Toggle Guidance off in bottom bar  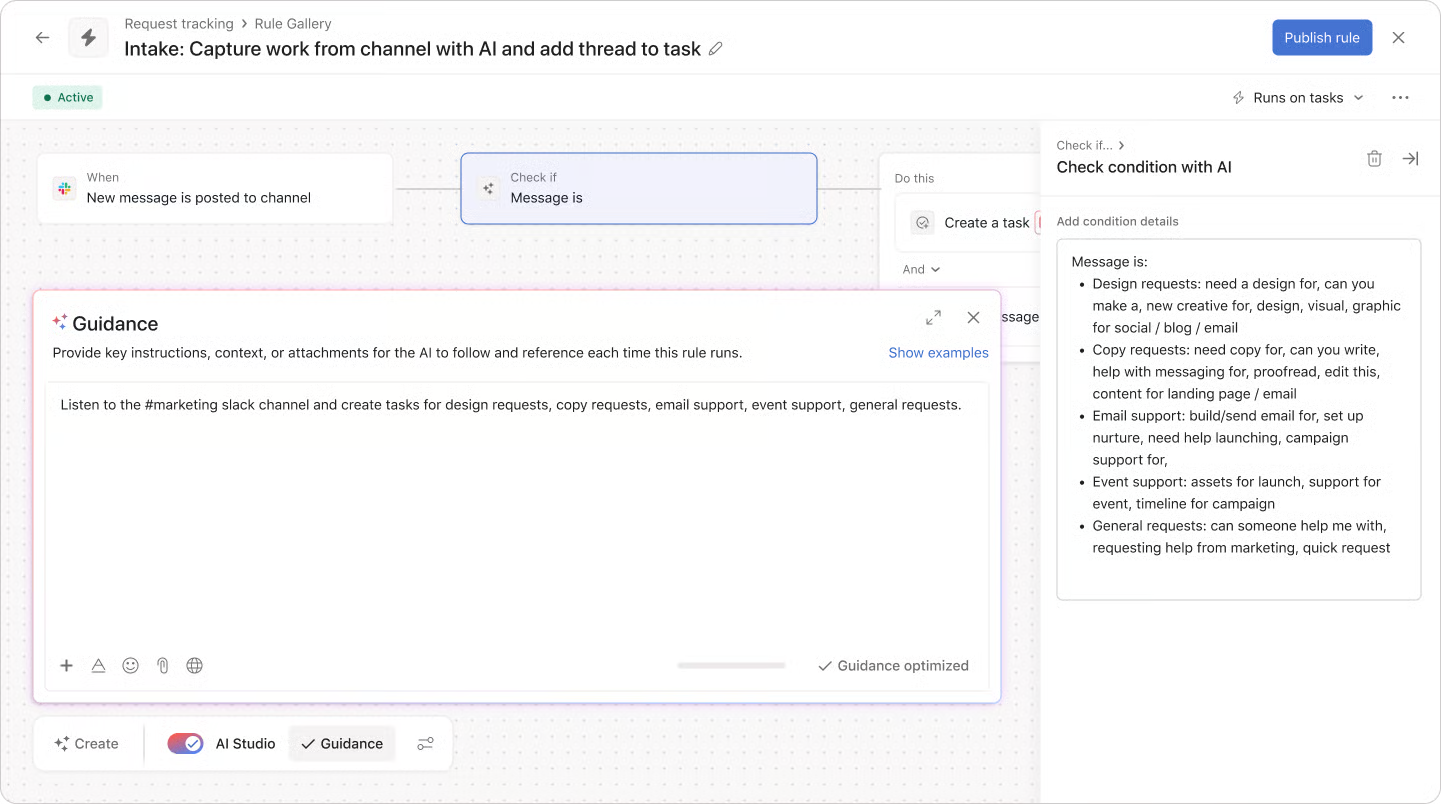point(341,743)
